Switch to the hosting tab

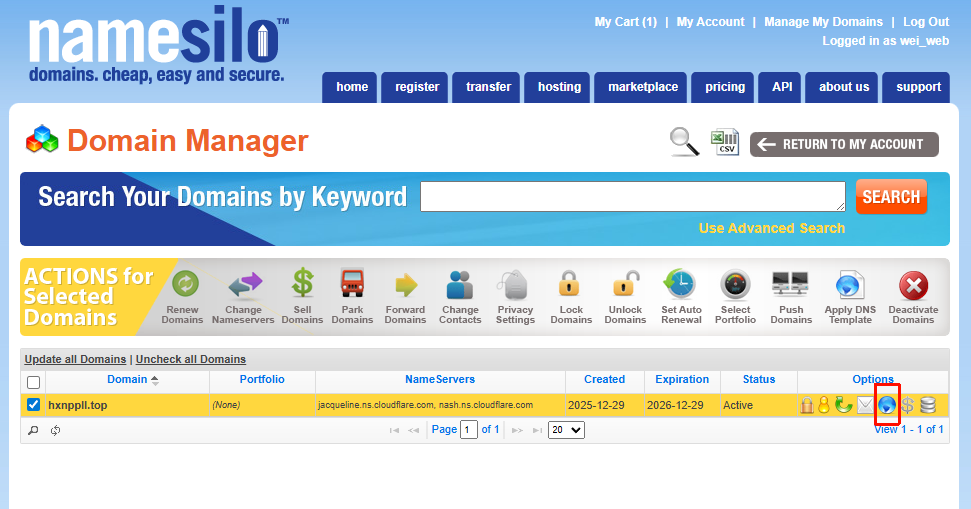click(557, 87)
